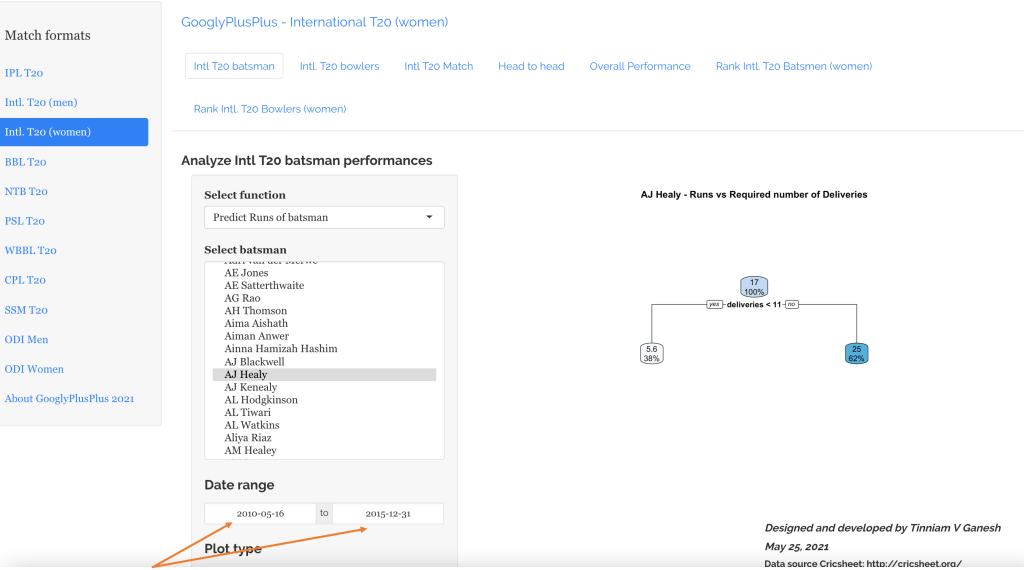
Task: Open the ODI Women section
Action: pyautogui.click(x=34, y=369)
